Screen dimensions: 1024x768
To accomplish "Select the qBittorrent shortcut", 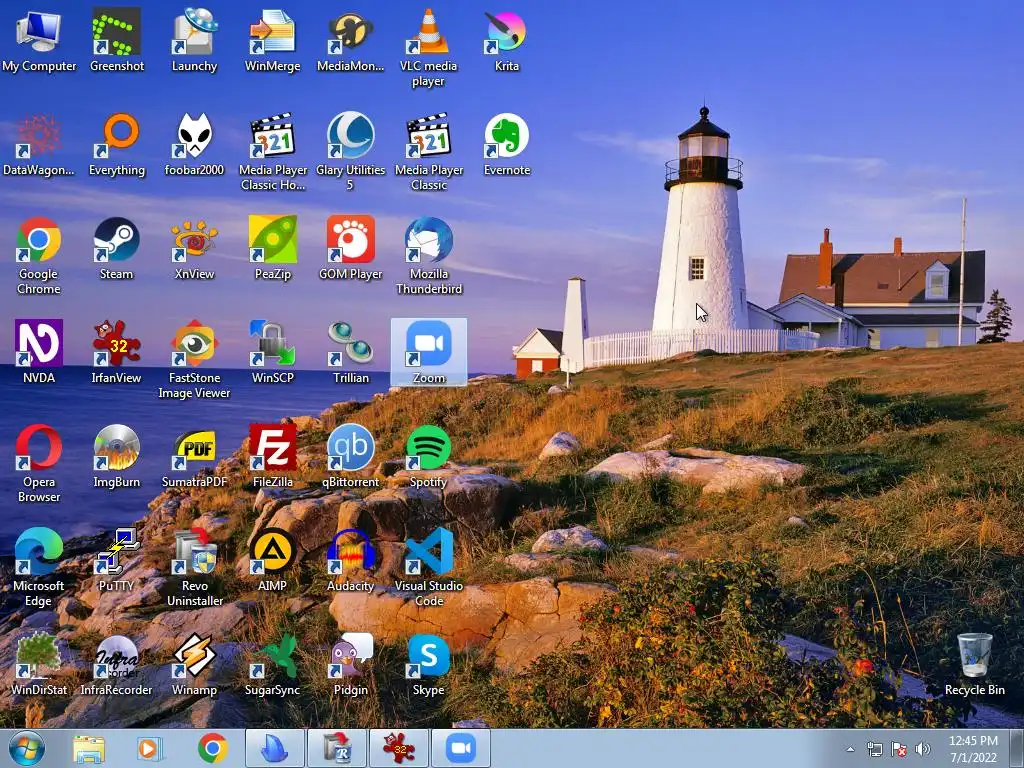I will pyautogui.click(x=350, y=456).
